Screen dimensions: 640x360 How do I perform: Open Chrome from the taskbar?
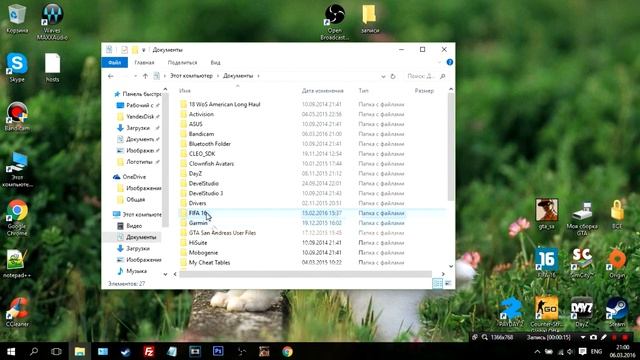[287, 351]
